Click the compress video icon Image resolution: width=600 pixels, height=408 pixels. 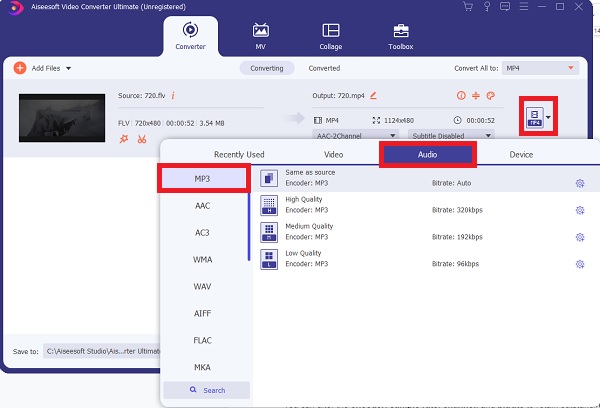476,95
